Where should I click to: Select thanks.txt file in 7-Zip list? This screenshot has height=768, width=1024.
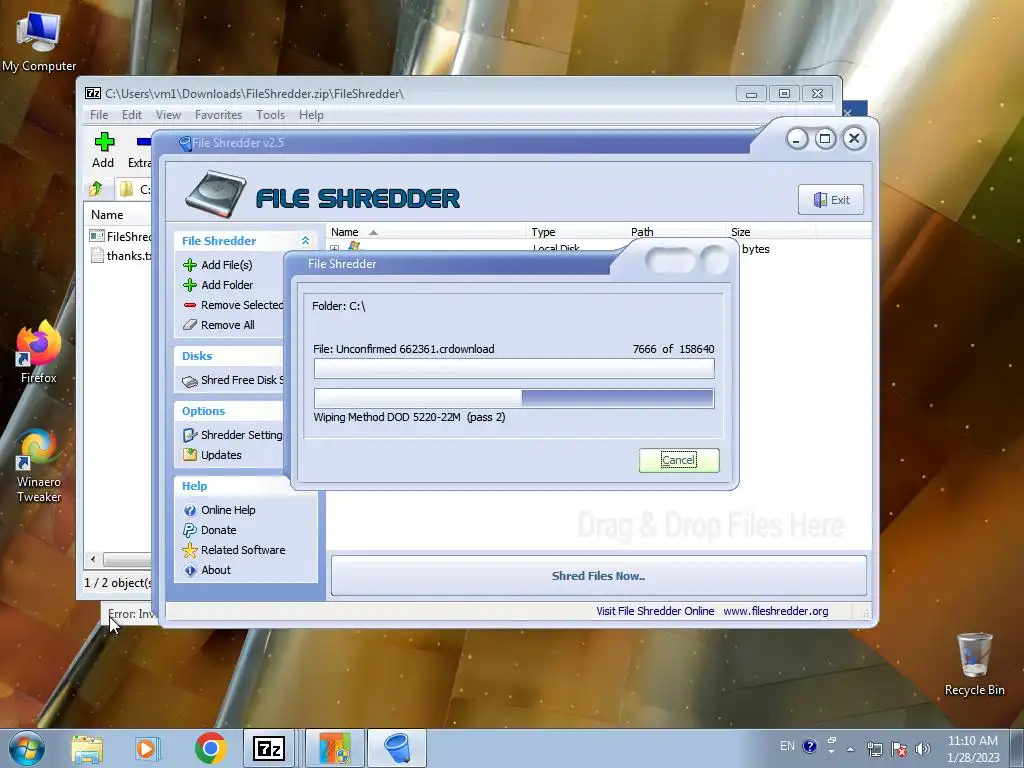click(x=121, y=255)
